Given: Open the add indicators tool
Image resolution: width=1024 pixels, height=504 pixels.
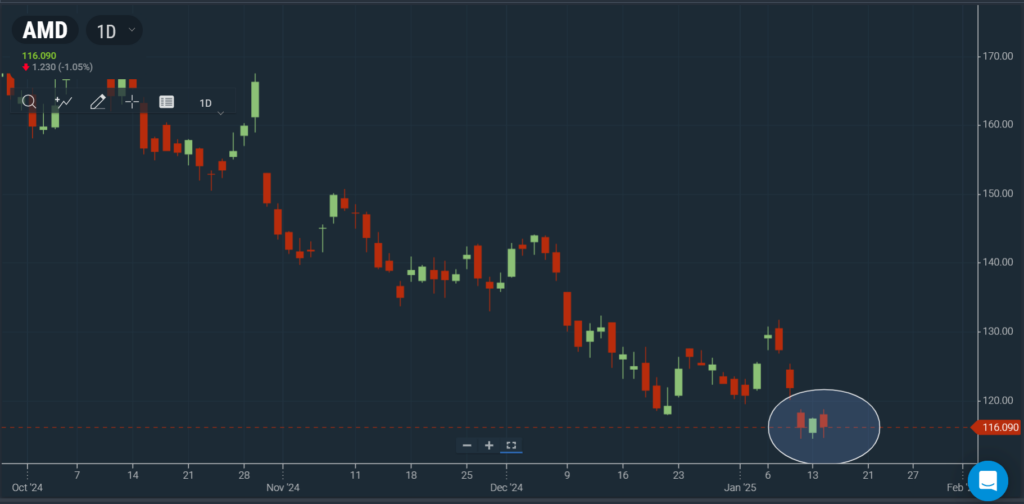Looking at the screenshot, I should coord(63,102).
